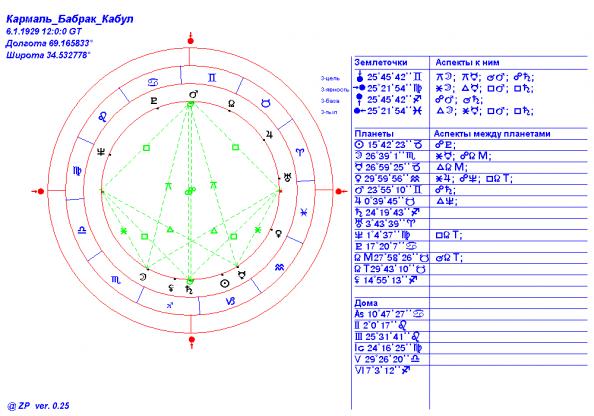Click the ZP ver. 0.25 label
594x416 pixels.
38,406
